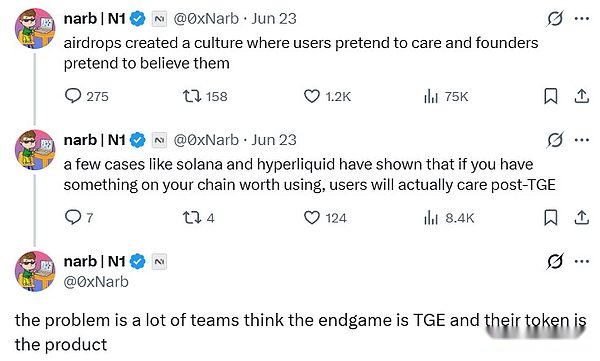600x361 pixels.
Task: Open more options on bottom tweet
Action: (582, 261)
